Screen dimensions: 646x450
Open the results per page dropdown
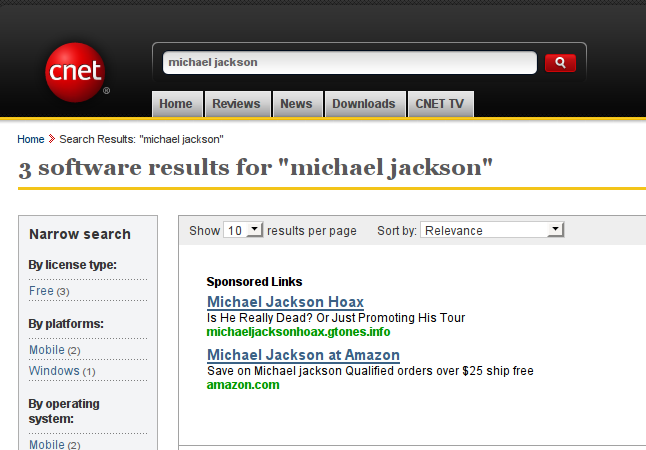click(x=243, y=230)
